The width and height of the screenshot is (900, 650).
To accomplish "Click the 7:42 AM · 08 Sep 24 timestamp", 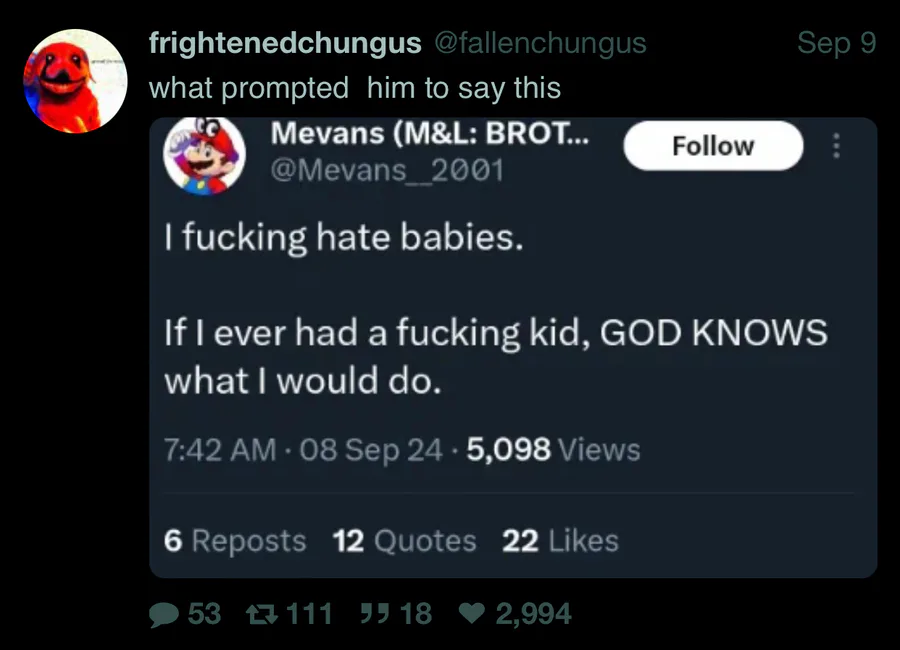I will (x=302, y=449).
